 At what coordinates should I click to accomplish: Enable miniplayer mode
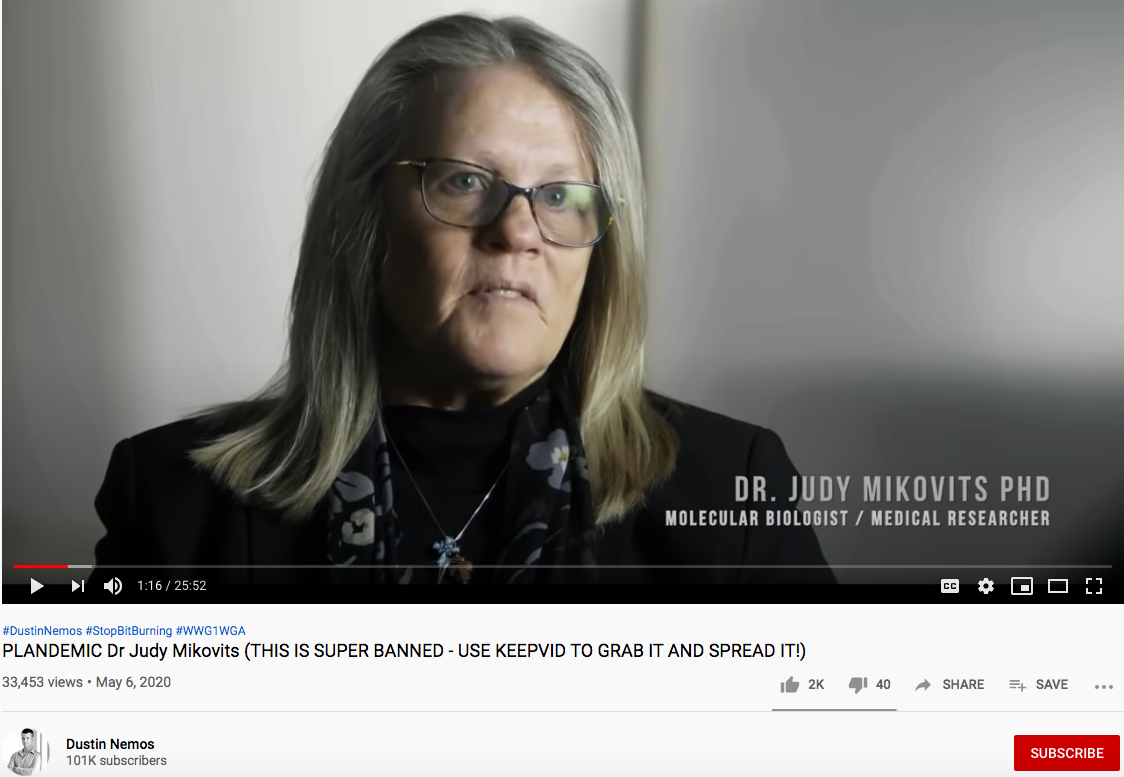pyautogui.click(x=1021, y=586)
